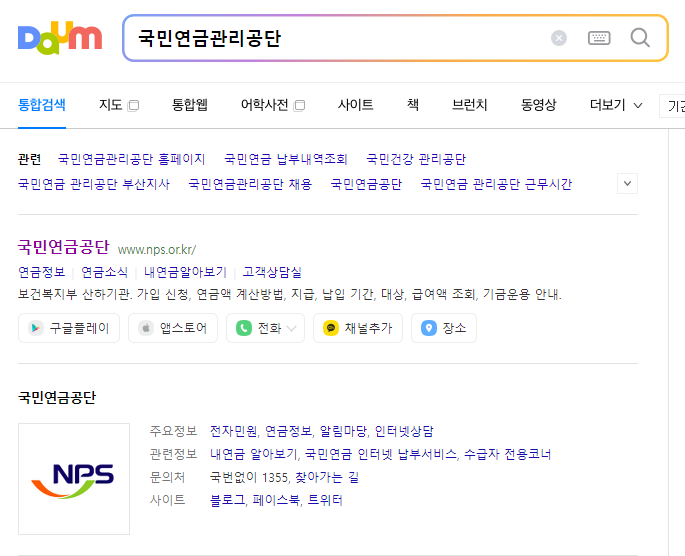
Task: Open the 트위터 link
Action: click(325, 500)
